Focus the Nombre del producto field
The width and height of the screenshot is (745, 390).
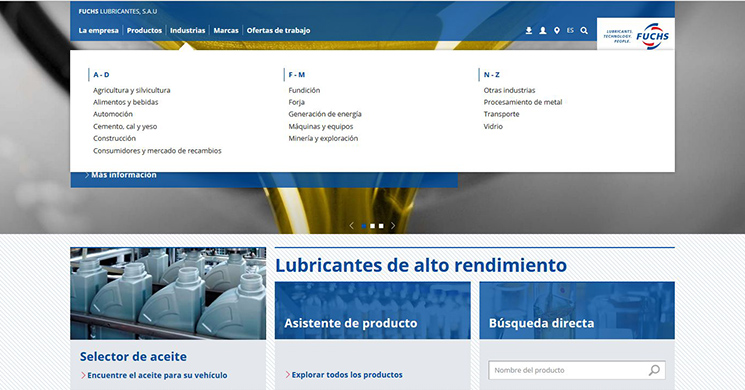(577, 370)
